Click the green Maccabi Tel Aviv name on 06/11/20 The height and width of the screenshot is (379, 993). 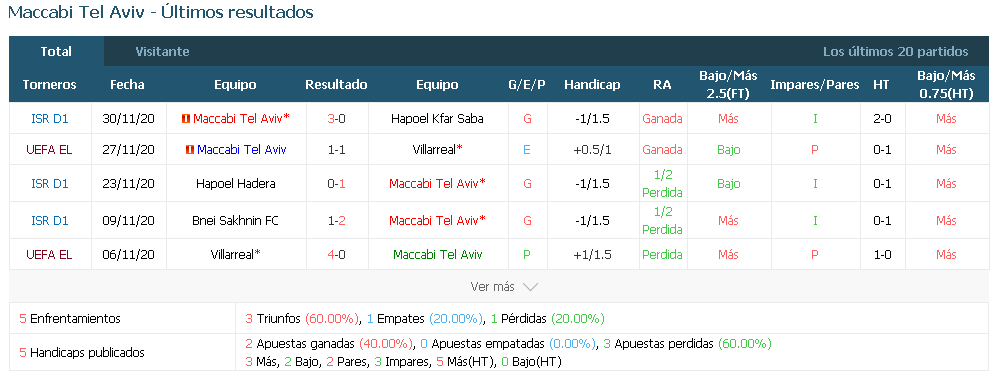pos(438,254)
